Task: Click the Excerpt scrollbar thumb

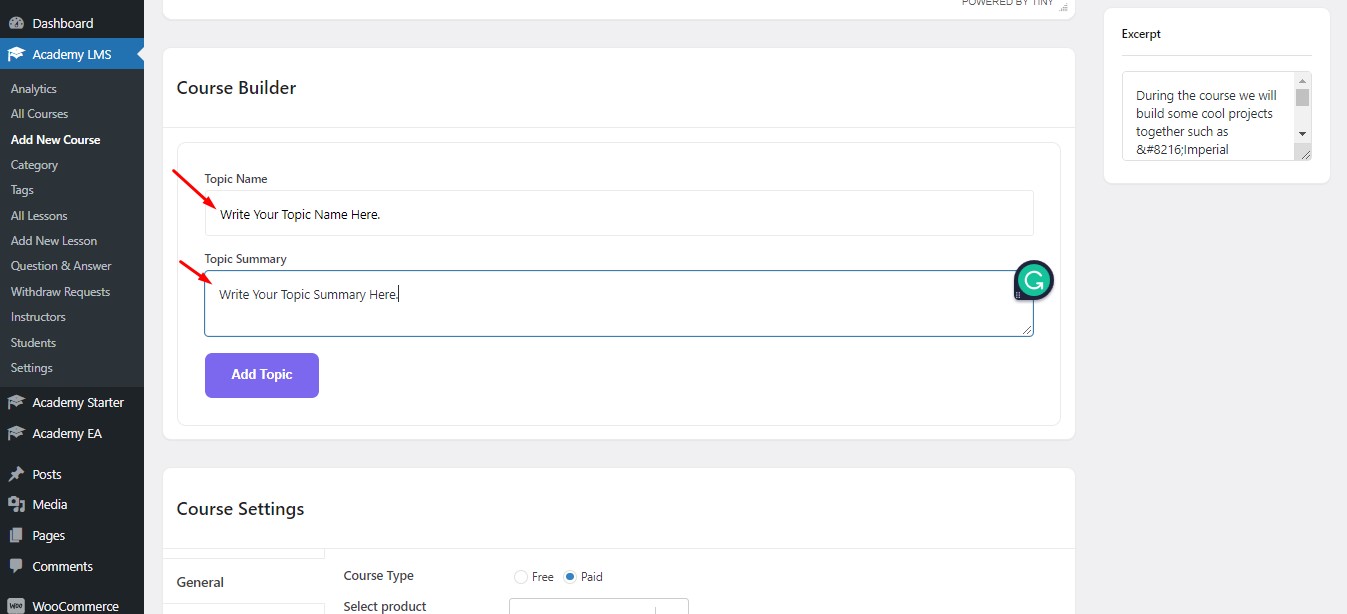Action: coord(1302,97)
